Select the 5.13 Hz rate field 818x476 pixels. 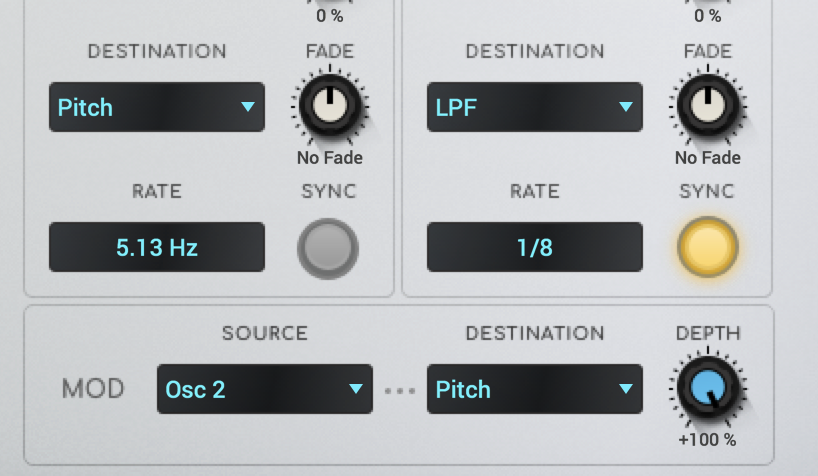coord(157,247)
